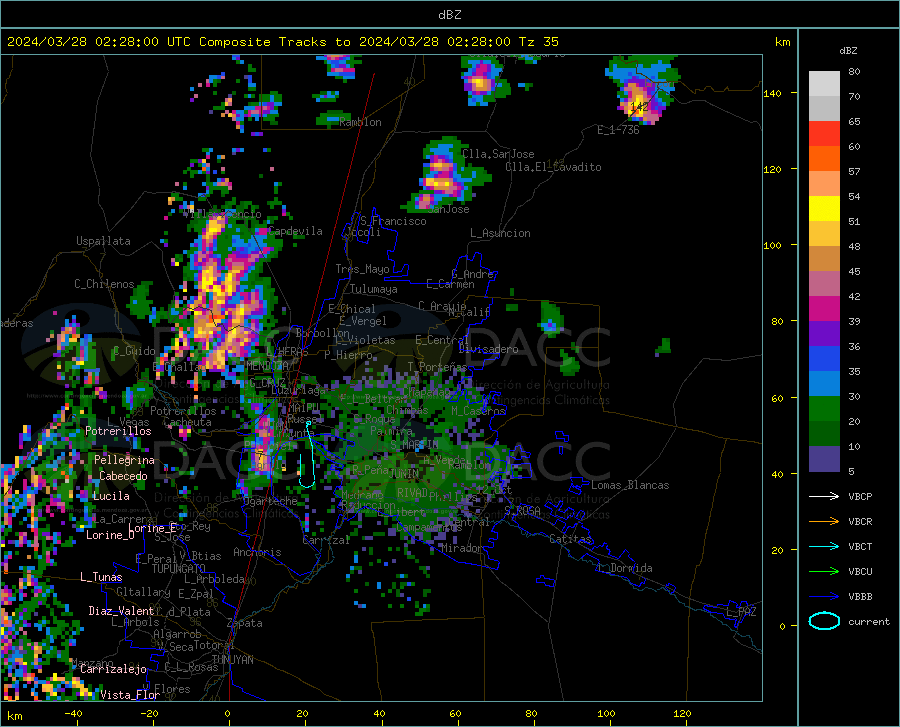The width and height of the screenshot is (900, 727).
Task: Click the dBZ title at top center
Action: [449, 14]
